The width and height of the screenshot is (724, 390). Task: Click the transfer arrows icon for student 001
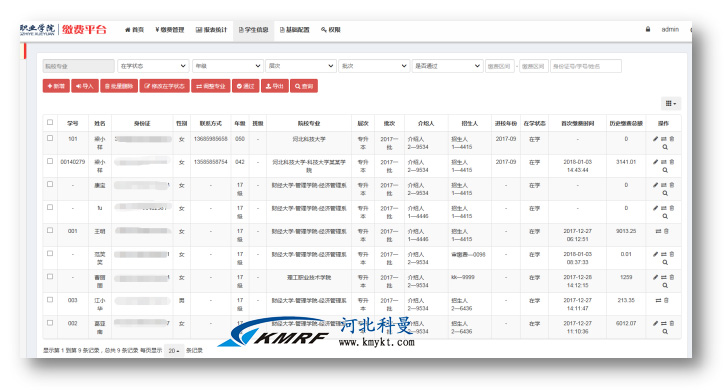(x=658, y=231)
